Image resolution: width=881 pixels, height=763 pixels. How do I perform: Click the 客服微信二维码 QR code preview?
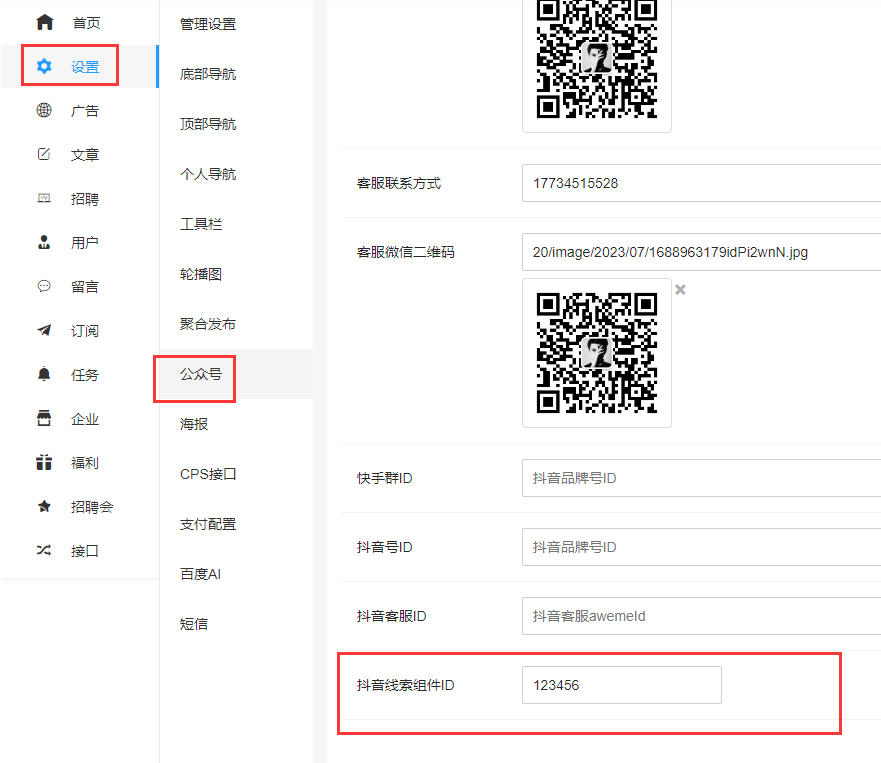(x=597, y=353)
